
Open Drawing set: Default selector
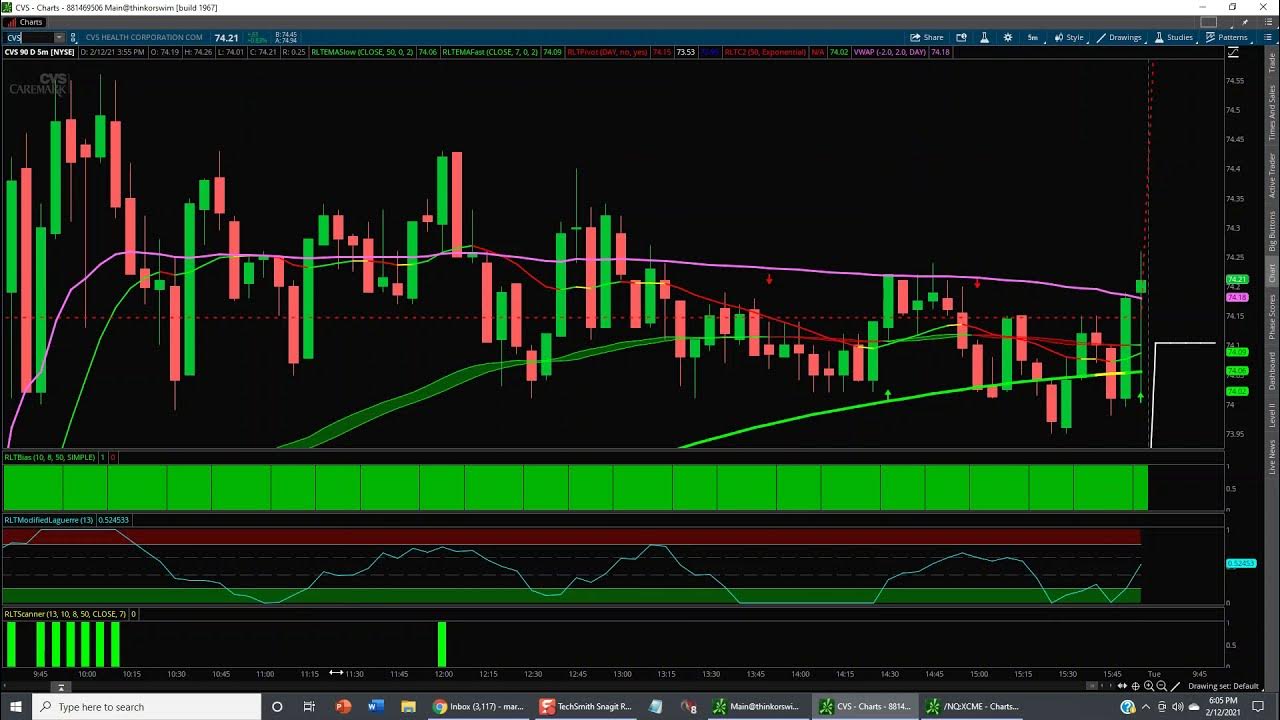1224,686
